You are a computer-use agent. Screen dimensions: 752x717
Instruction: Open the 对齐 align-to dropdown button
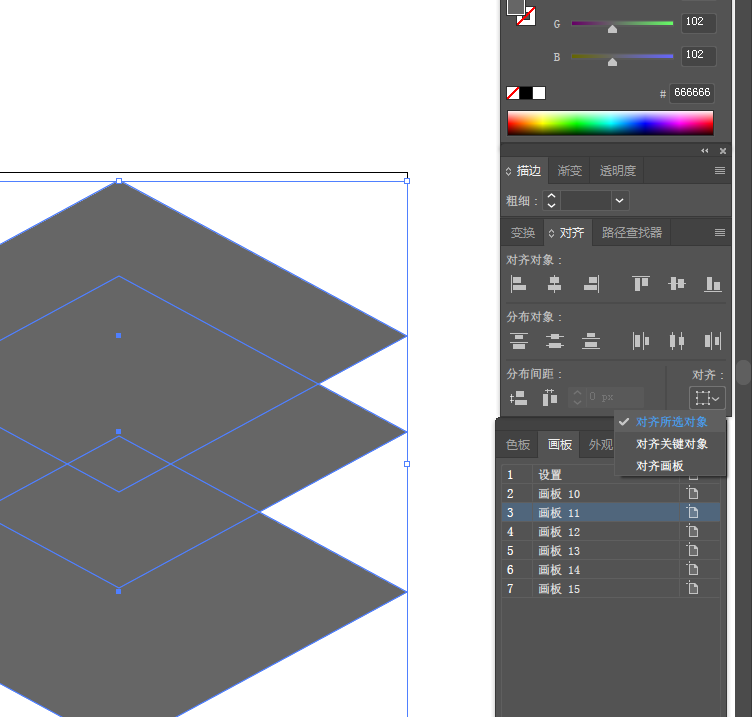tap(708, 398)
